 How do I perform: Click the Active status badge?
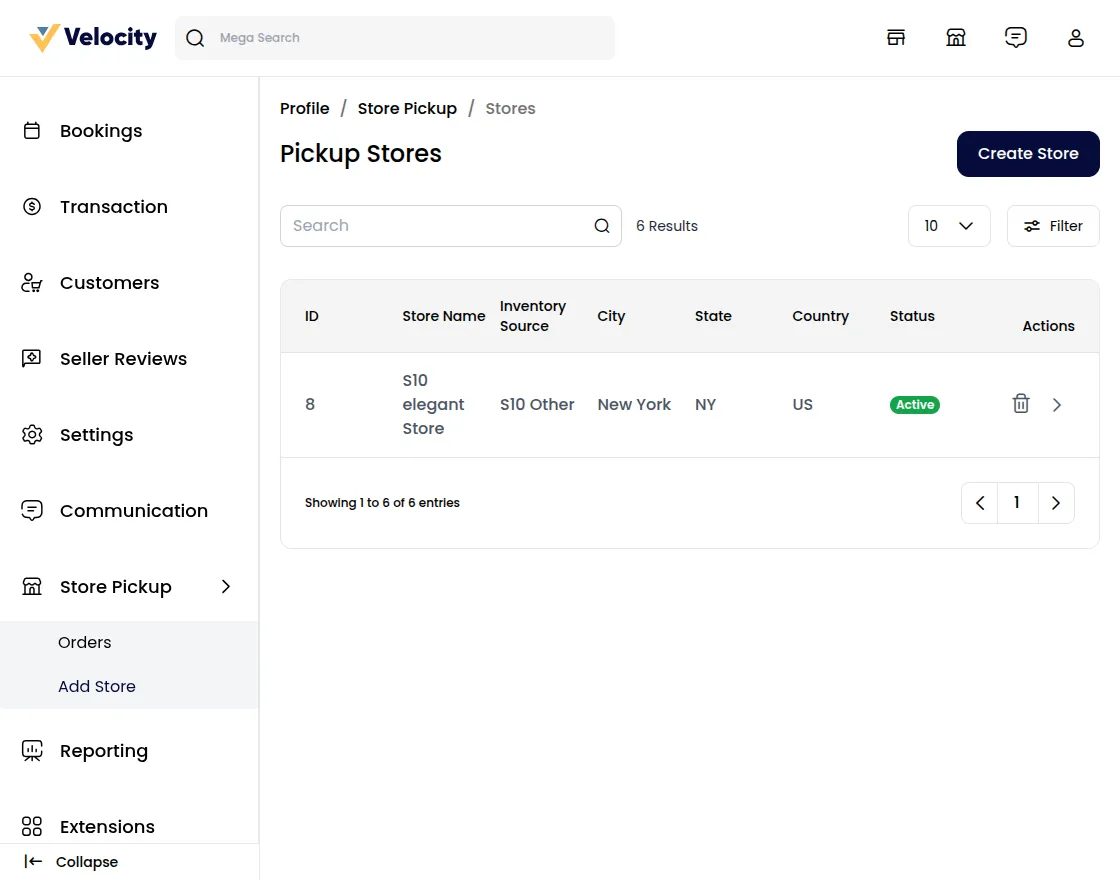tap(914, 404)
